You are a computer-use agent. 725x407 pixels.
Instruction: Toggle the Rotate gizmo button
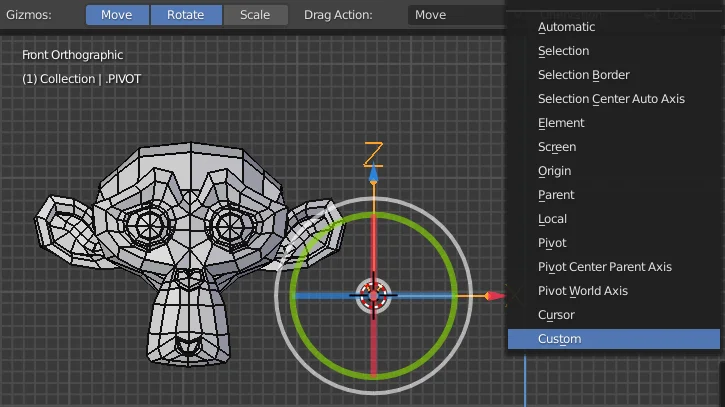click(x=186, y=15)
